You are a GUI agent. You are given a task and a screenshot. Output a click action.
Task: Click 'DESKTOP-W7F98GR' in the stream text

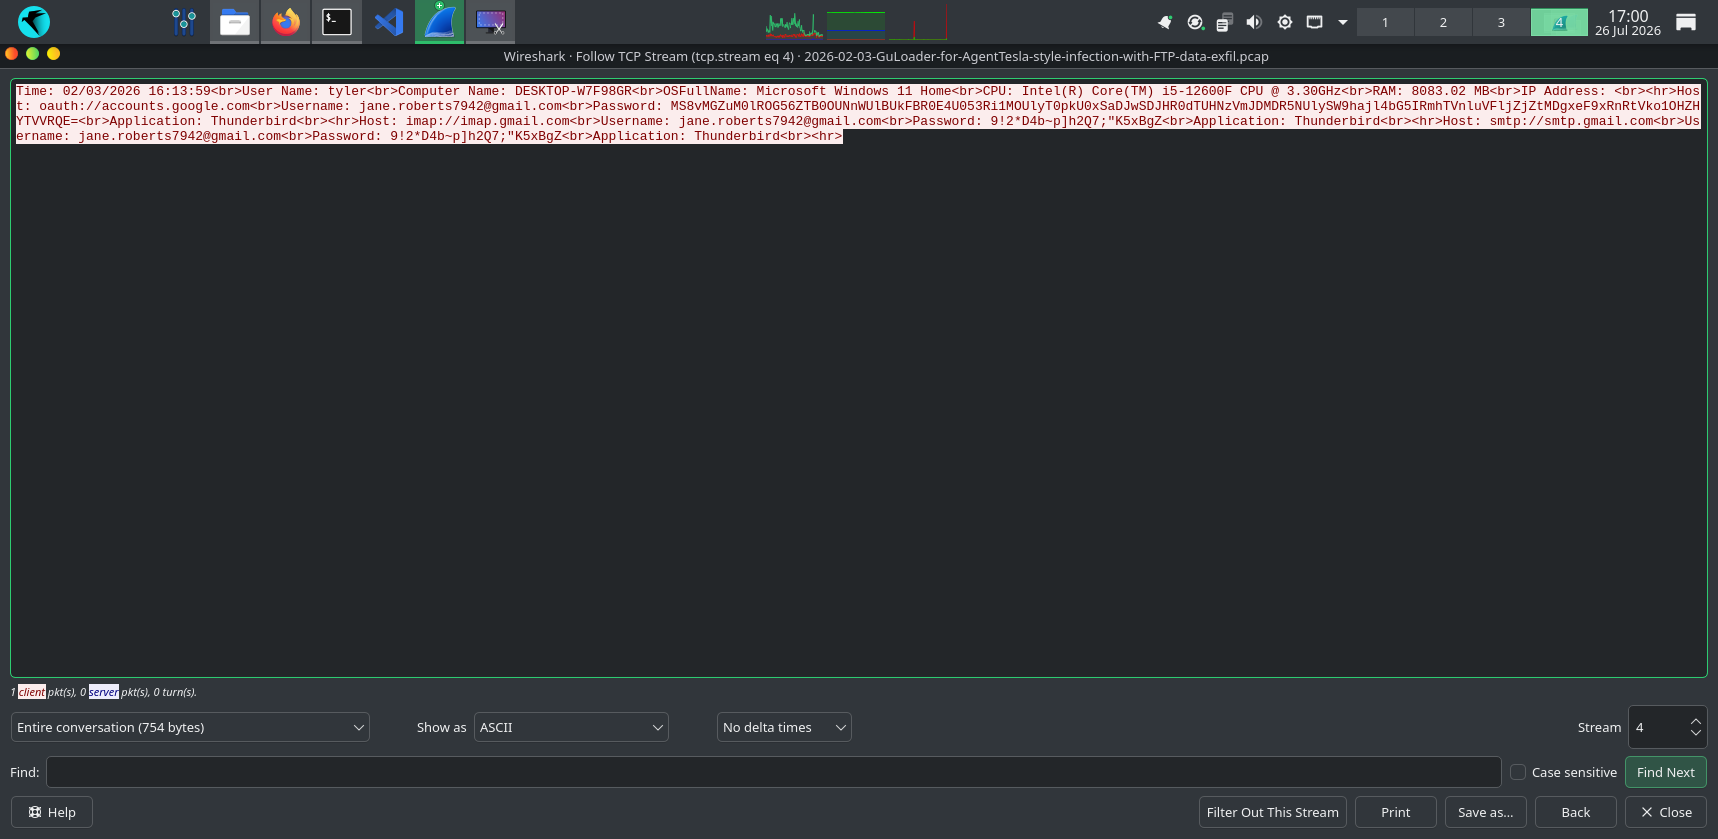(573, 91)
